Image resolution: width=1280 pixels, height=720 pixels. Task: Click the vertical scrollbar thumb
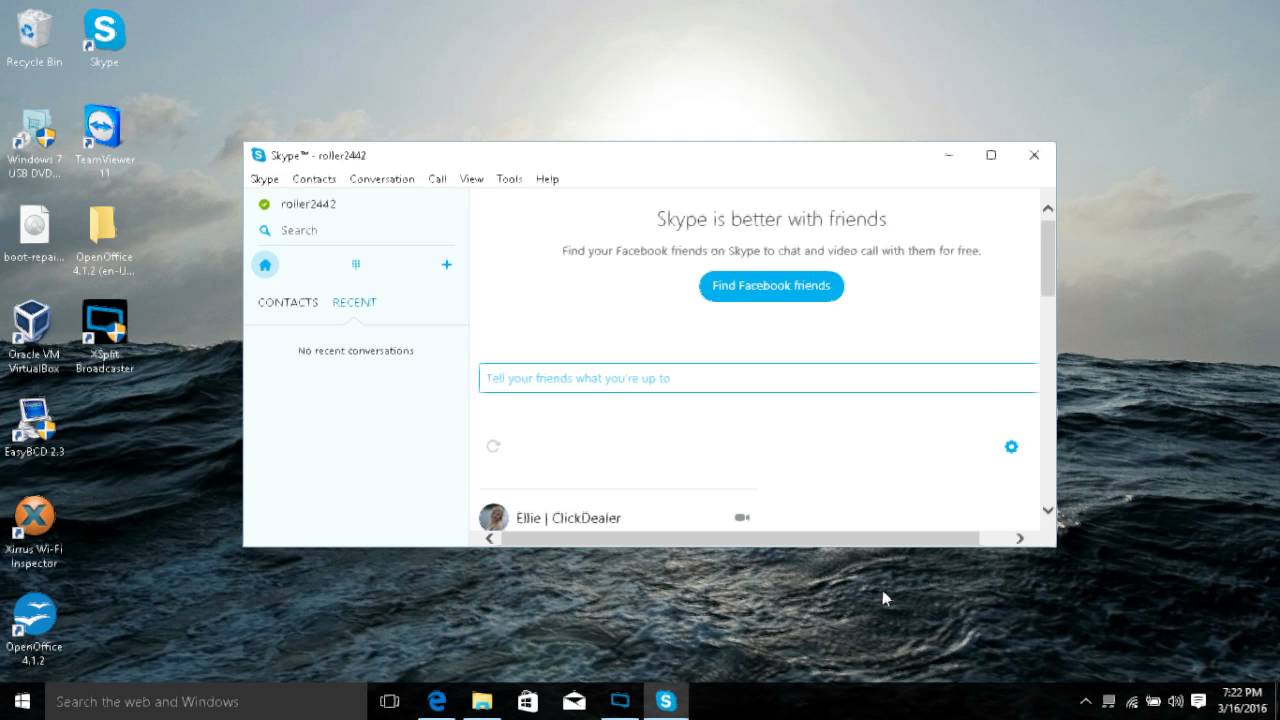[1048, 258]
